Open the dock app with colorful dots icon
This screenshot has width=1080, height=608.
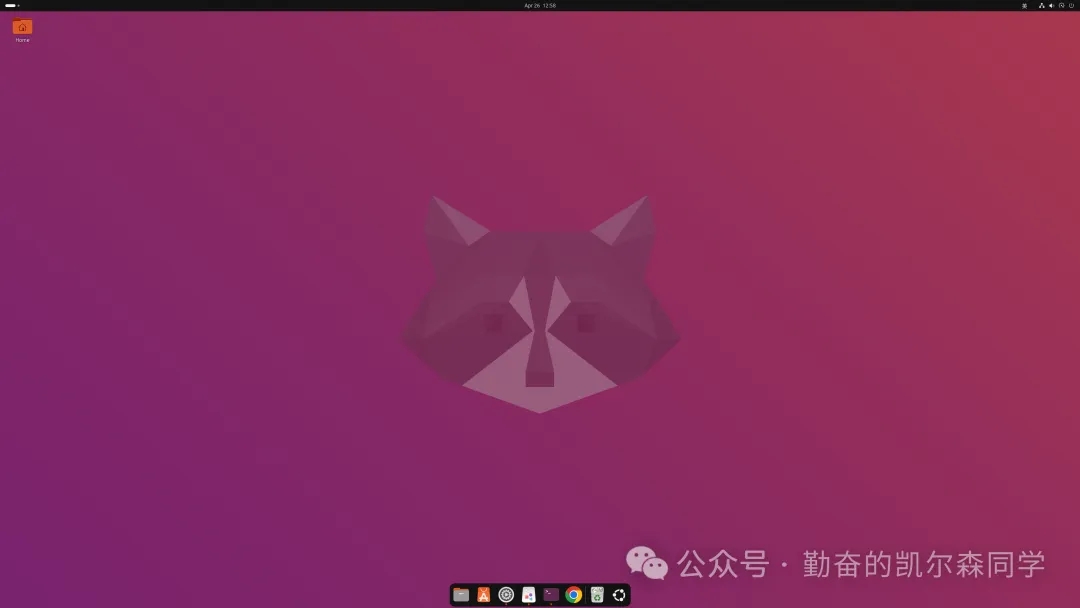[528, 595]
